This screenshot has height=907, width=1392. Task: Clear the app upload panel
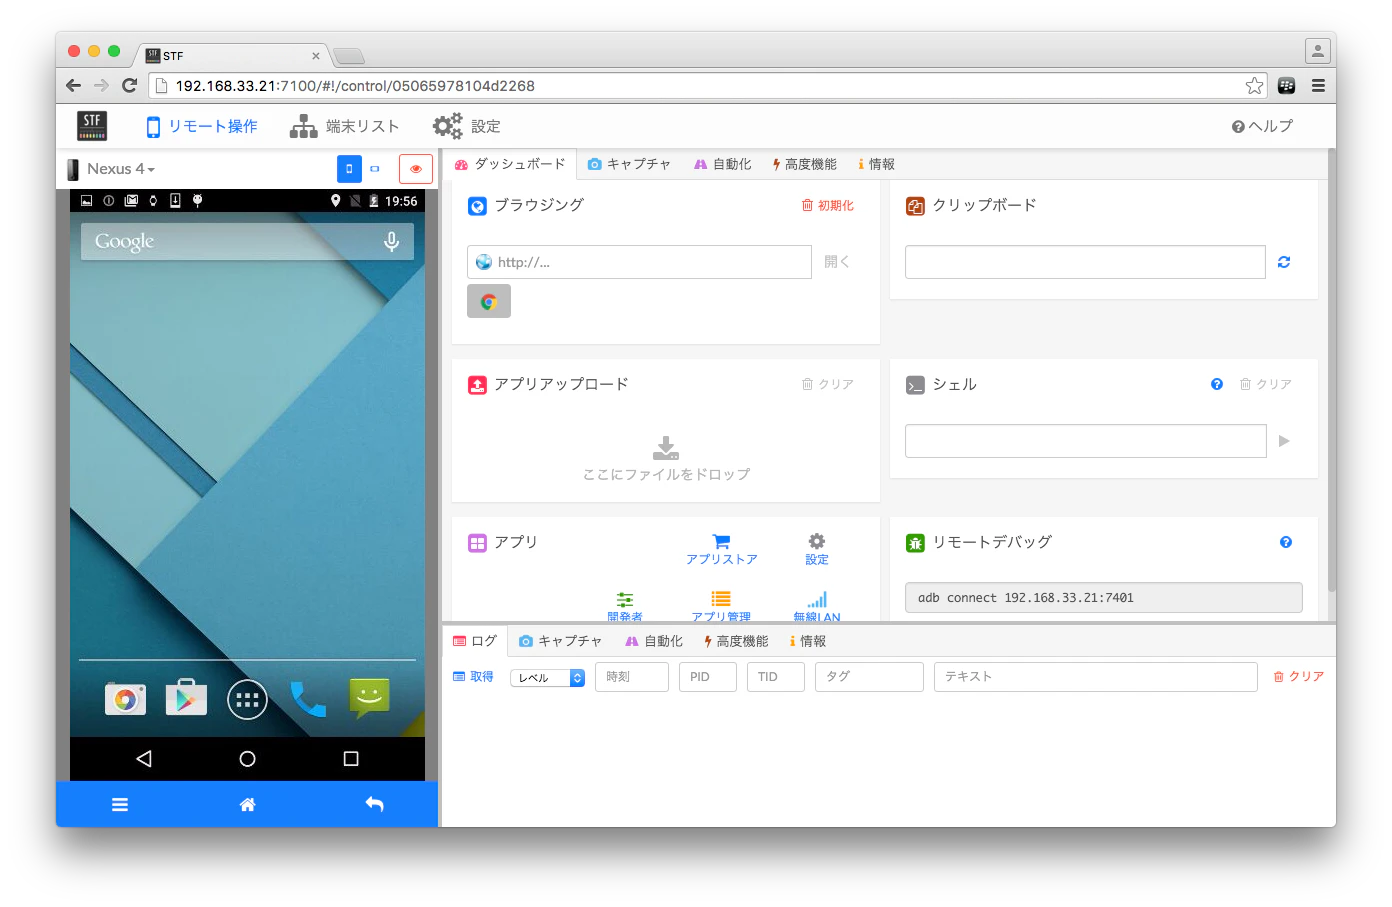coord(828,384)
